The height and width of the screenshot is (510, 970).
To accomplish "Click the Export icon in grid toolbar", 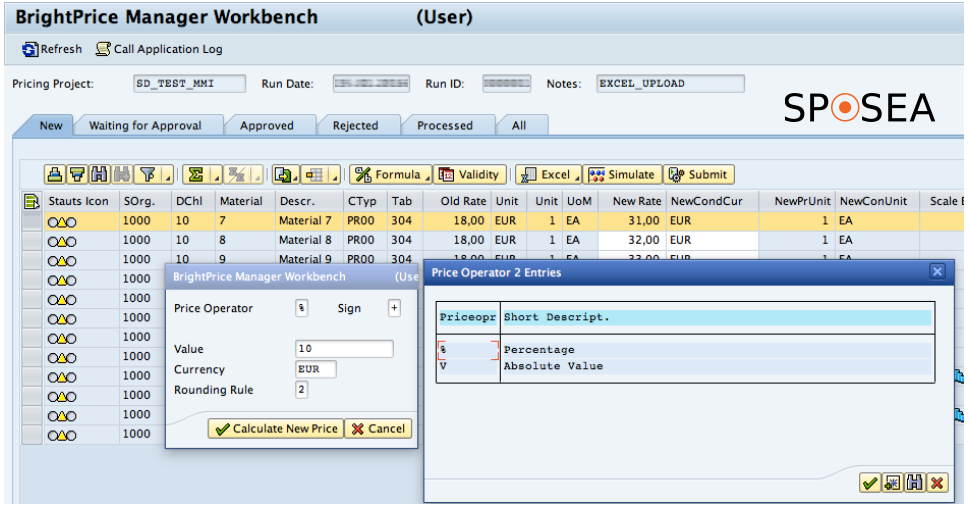I will [x=282, y=175].
